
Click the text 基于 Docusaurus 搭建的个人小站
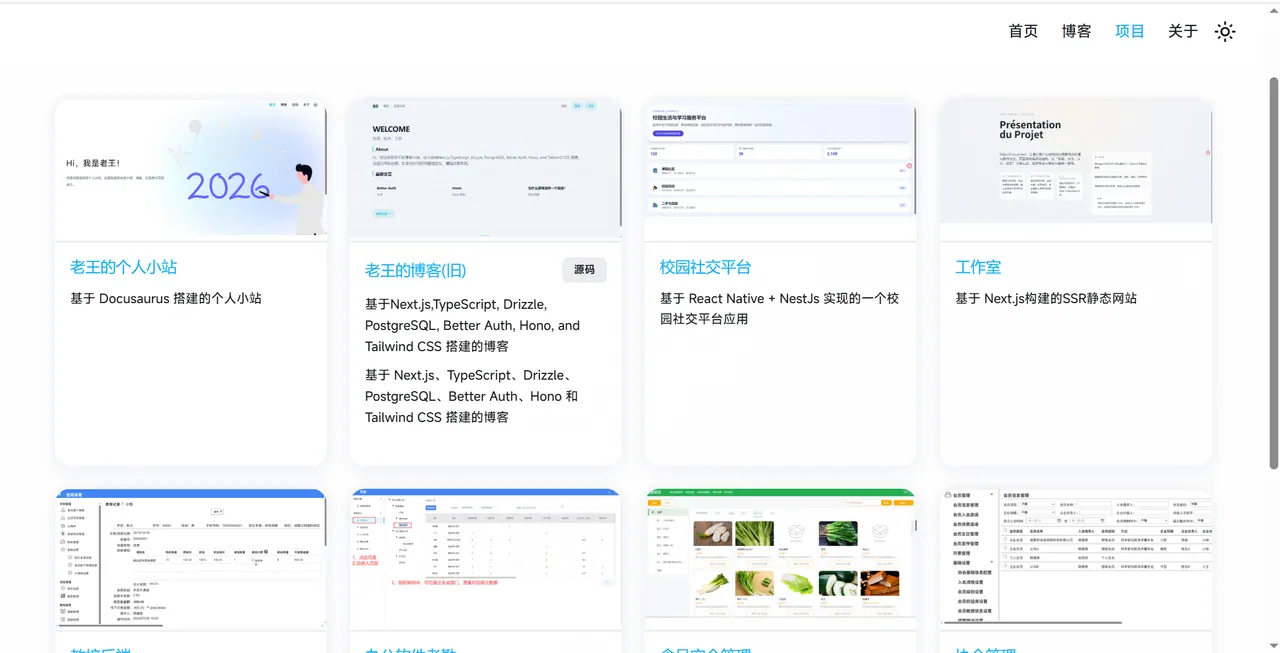(166, 298)
